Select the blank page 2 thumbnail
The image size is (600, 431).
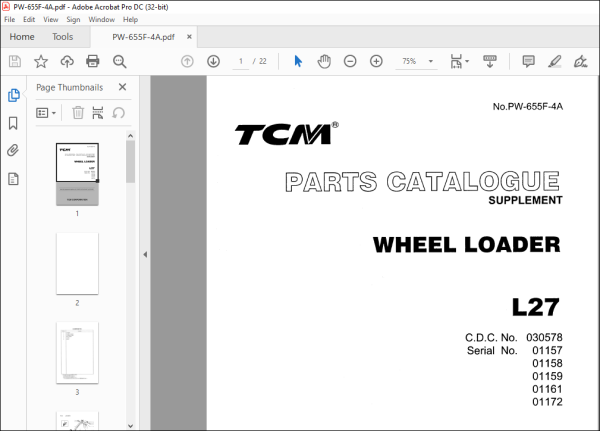(x=77, y=263)
